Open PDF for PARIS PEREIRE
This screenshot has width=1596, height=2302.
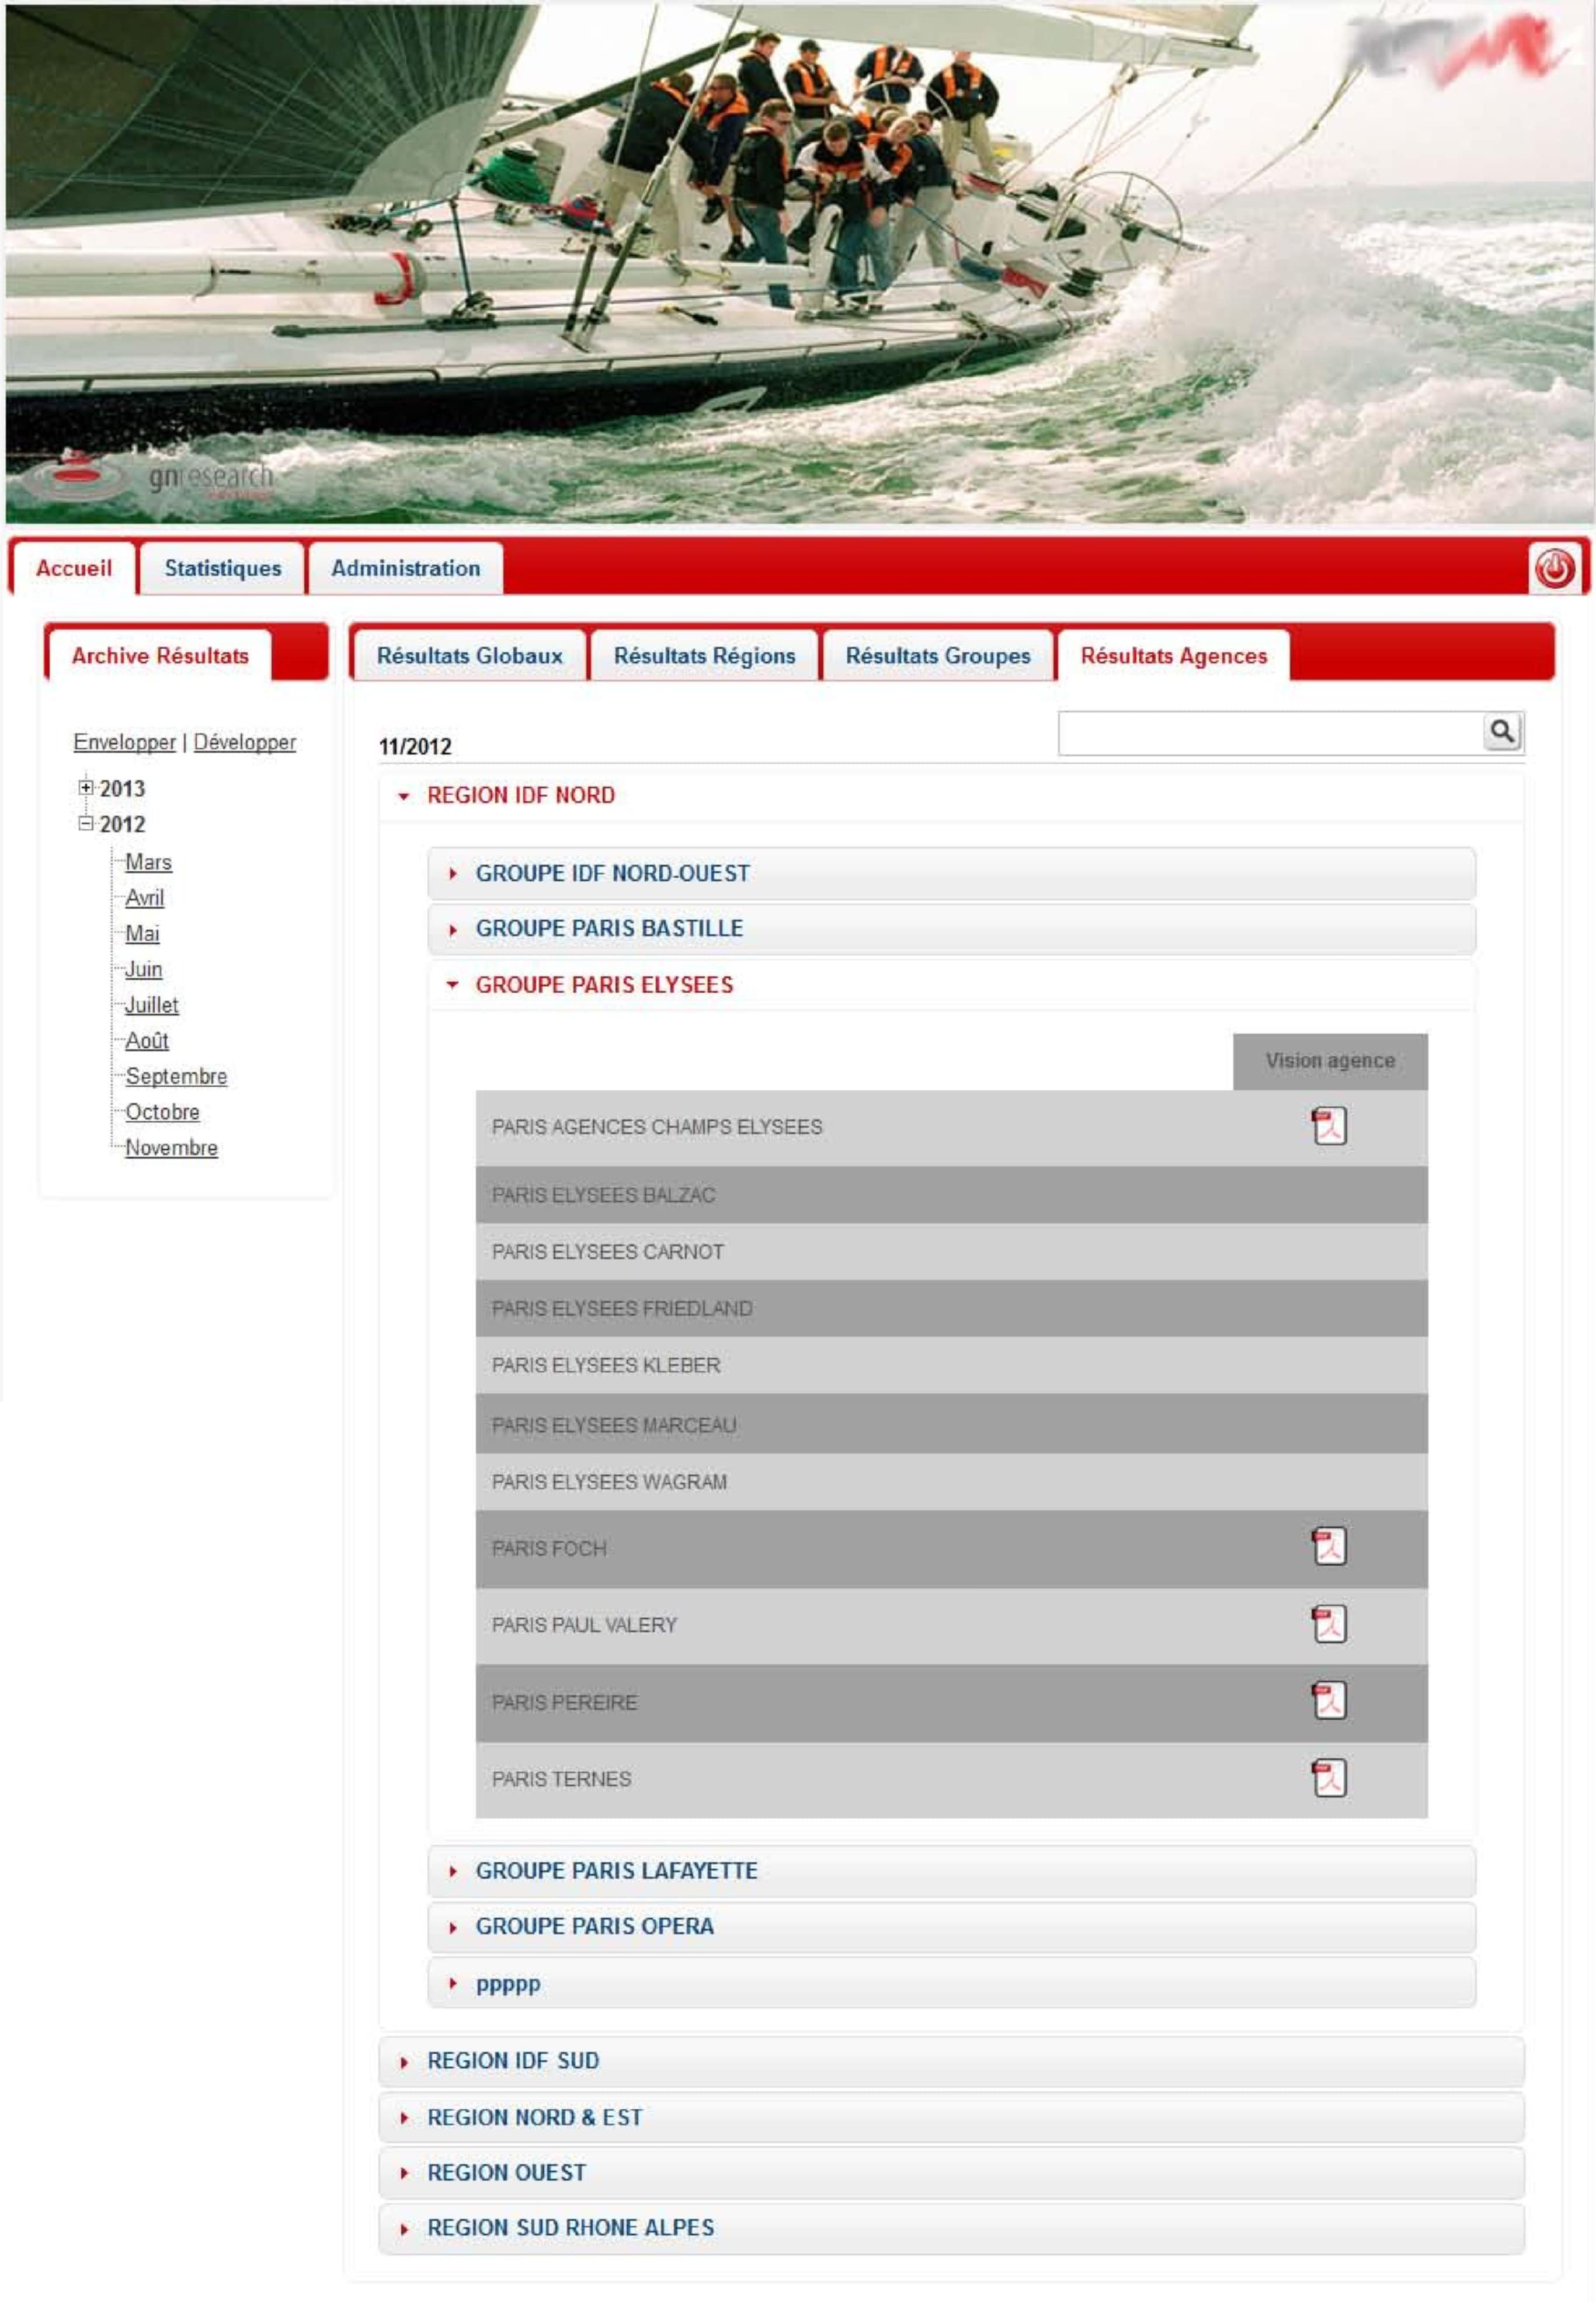pos(1329,1701)
